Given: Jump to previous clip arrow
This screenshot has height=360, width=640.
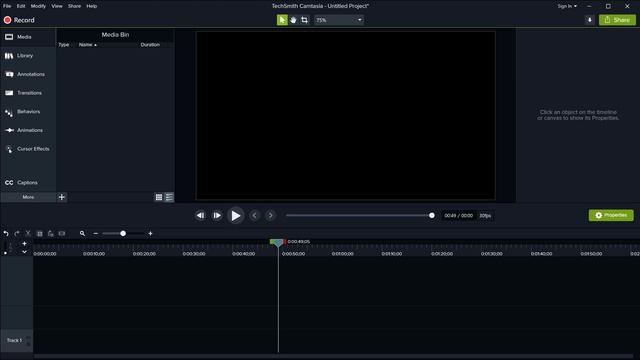Looking at the screenshot, I should pyautogui.click(x=254, y=216).
